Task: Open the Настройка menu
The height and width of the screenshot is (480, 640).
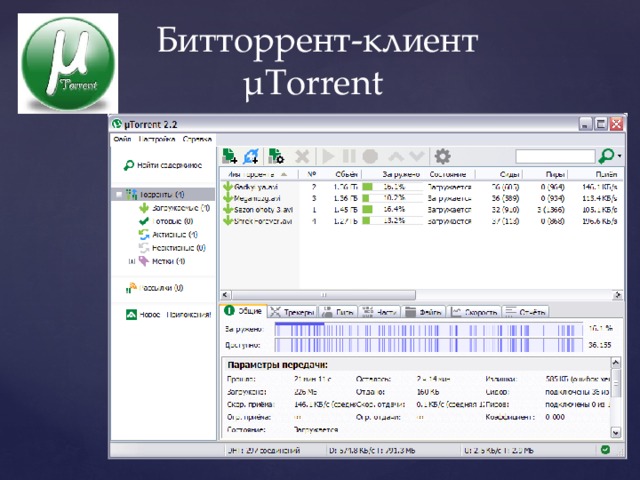Action: tap(157, 139)
